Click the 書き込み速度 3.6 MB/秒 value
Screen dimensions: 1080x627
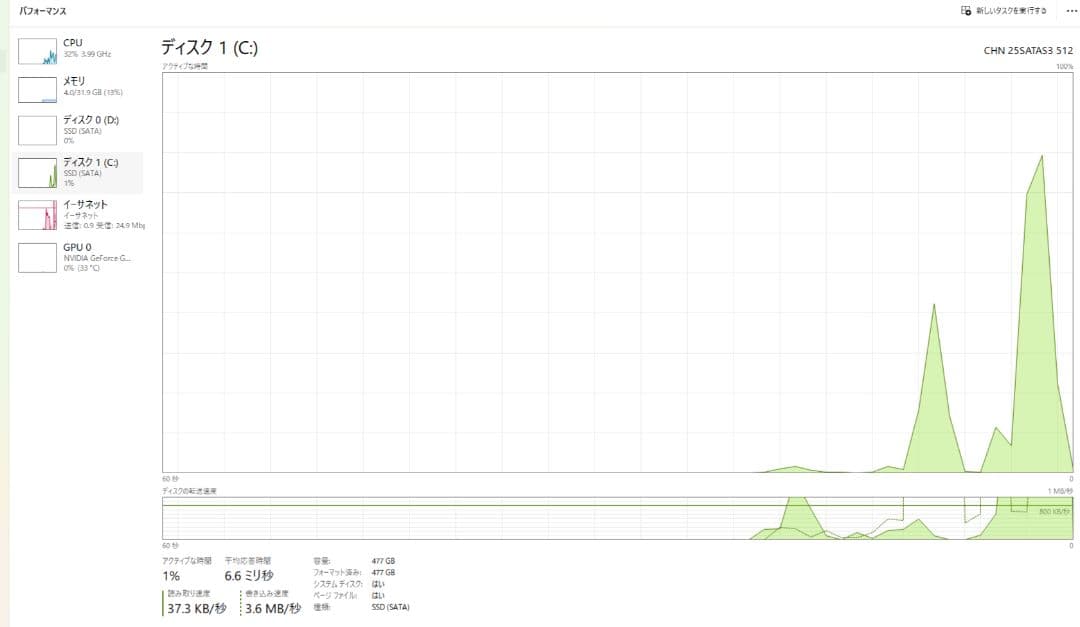pos(272,608)
